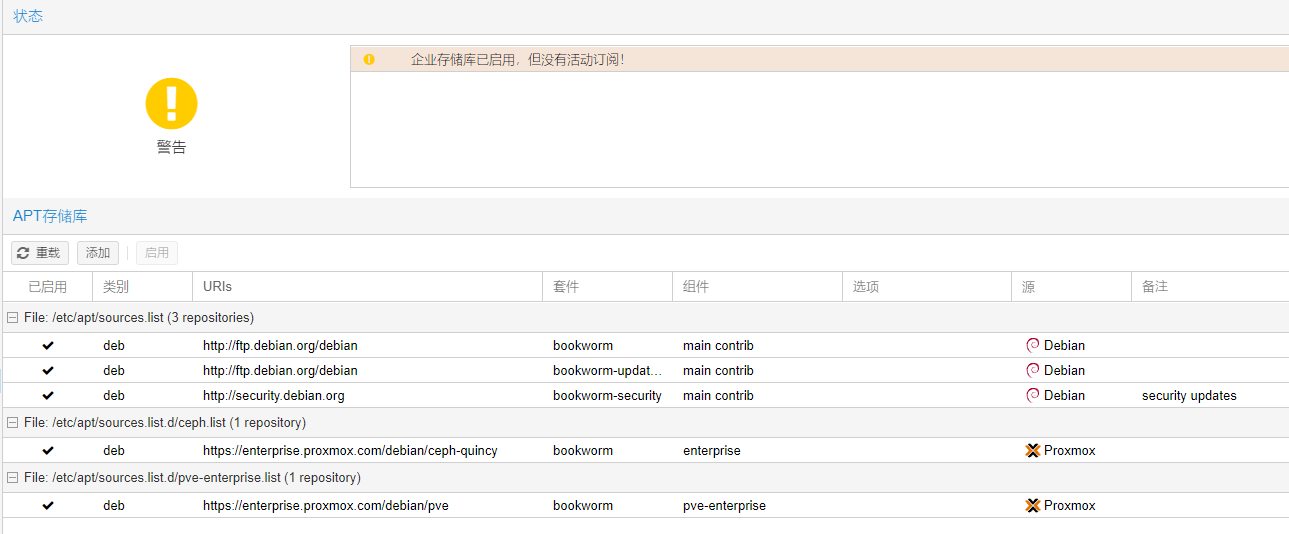Select the https://enterprise.proxmox.com/debian/pve URI cell
1289x534 pixels.
tap(326, 505)
